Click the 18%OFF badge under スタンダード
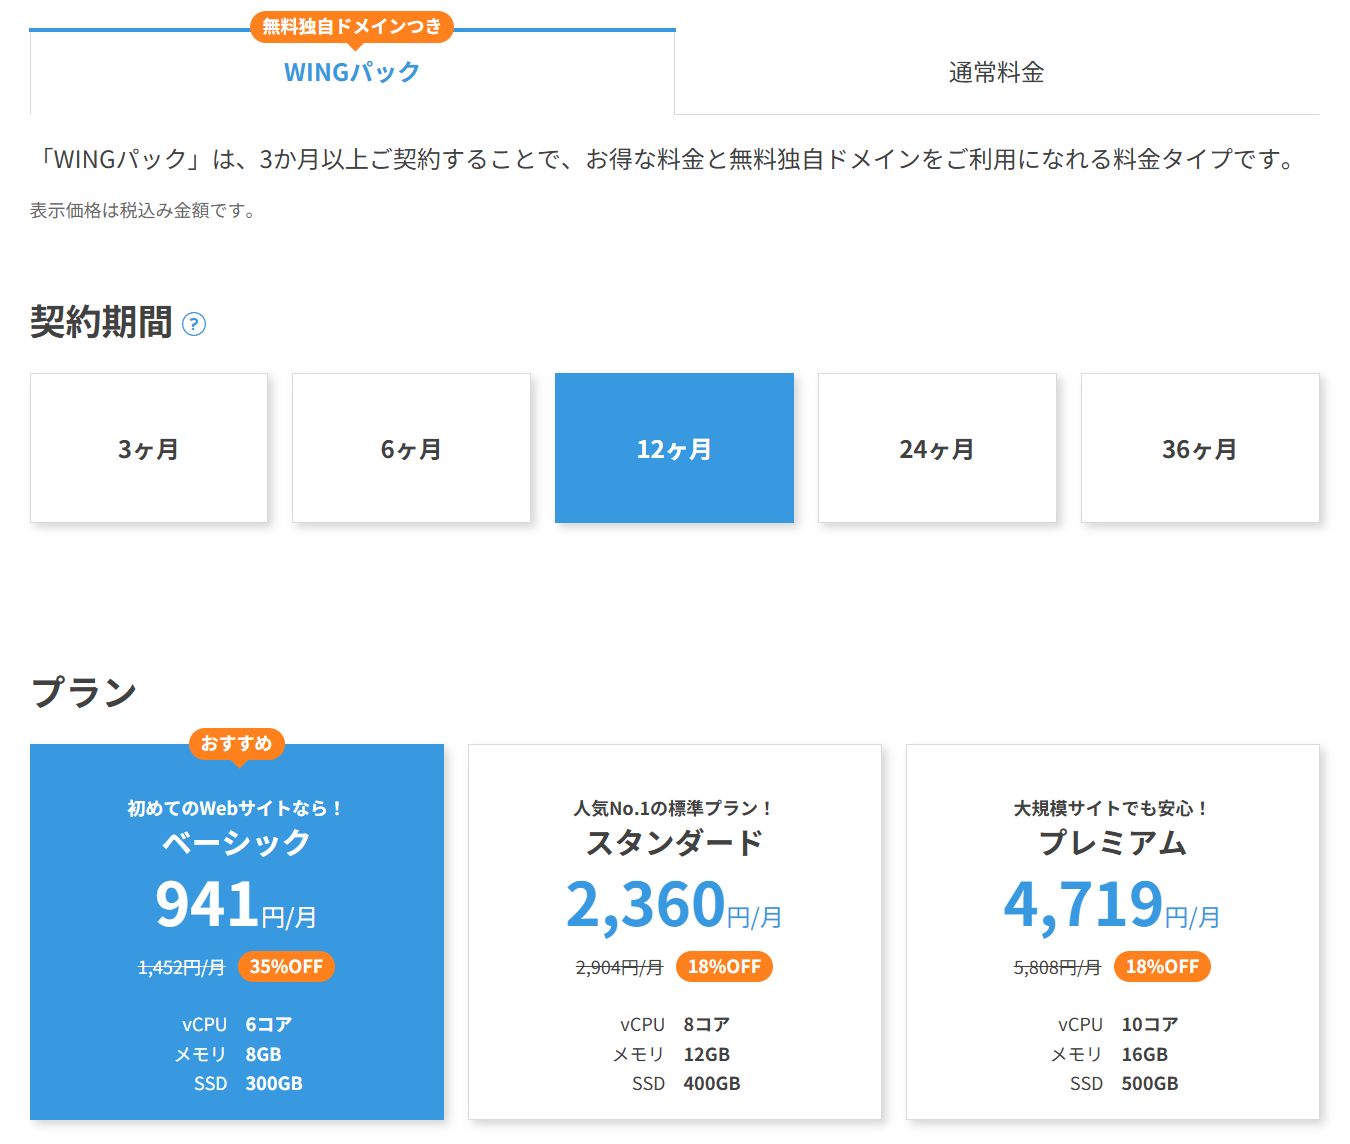This screenshot has width=1350, height=1144. [724, 967]
